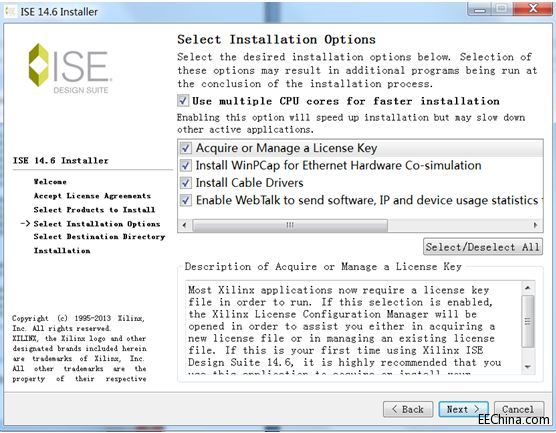556x433 pixels.
Task: Close the ISE 14.6 Installer window
Action: tap(533, 8)
